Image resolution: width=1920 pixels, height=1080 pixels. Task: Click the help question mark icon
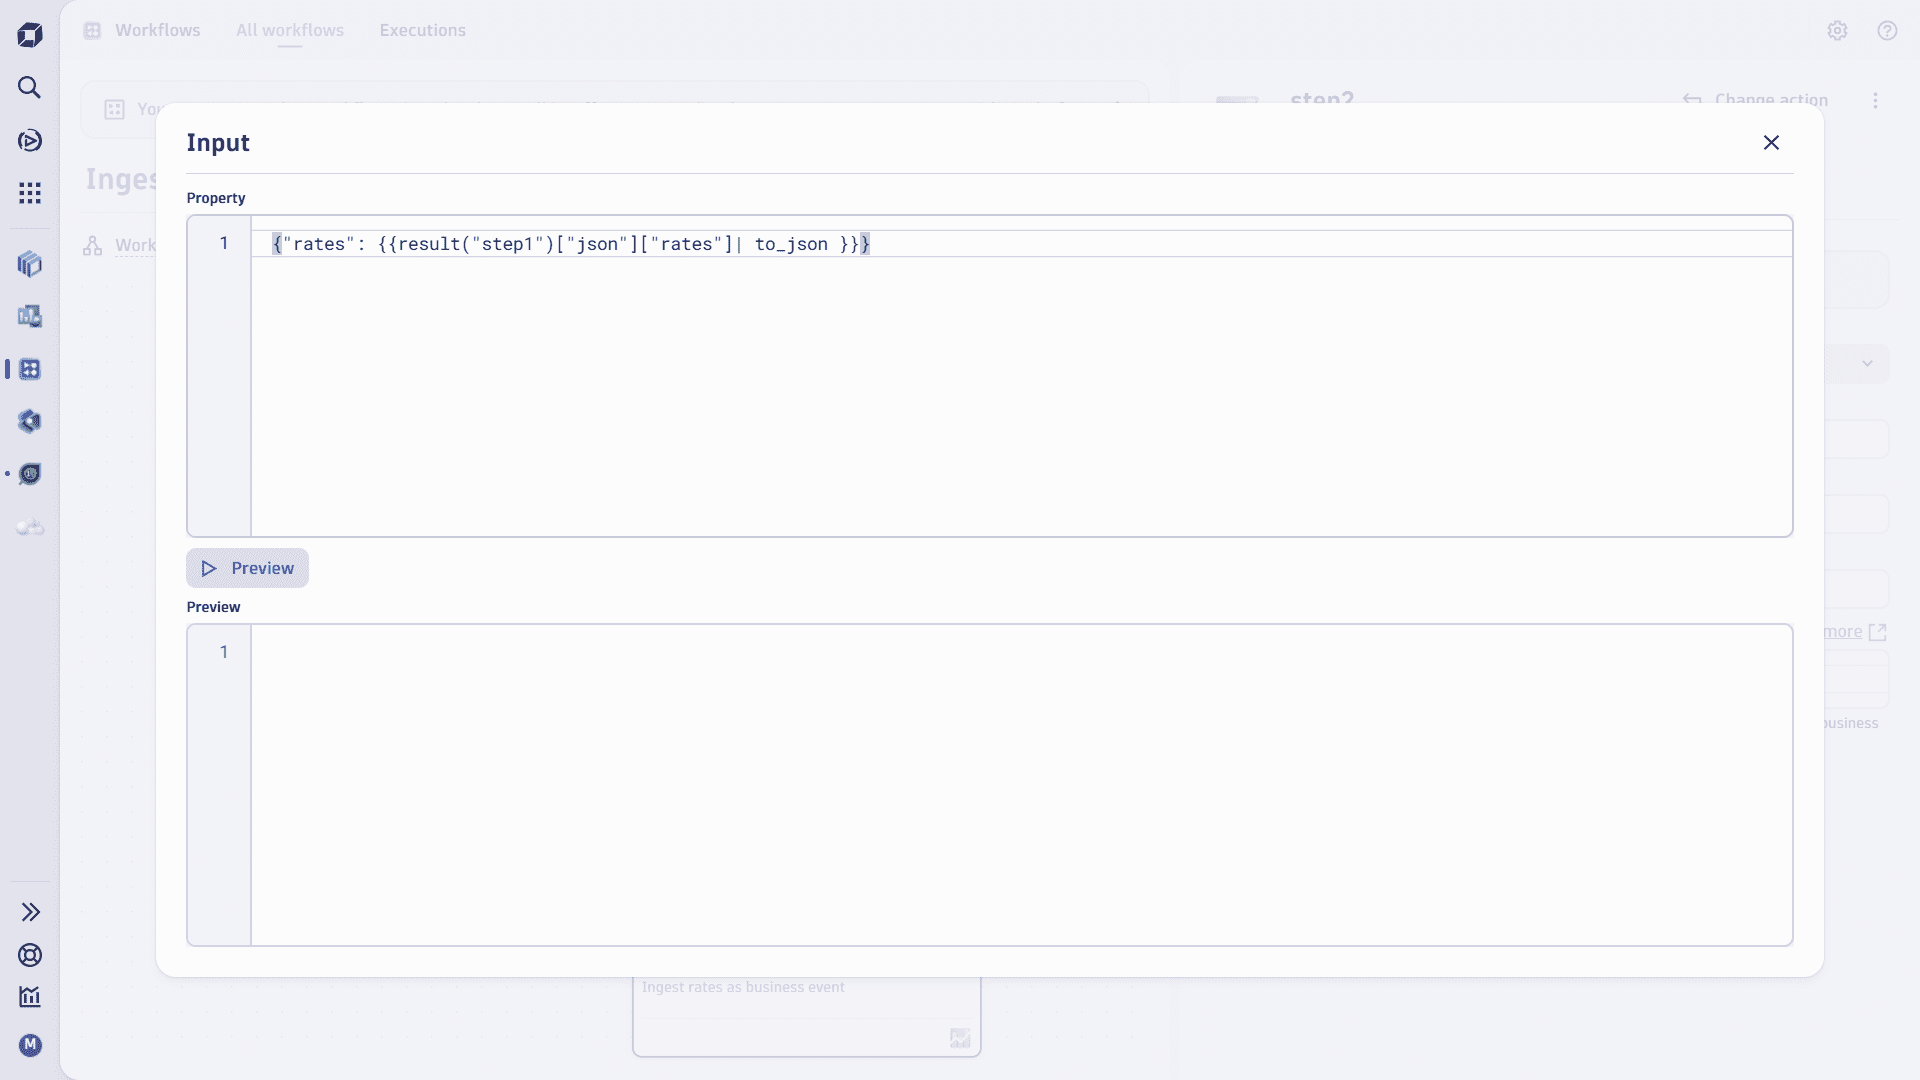point(1887,30)
